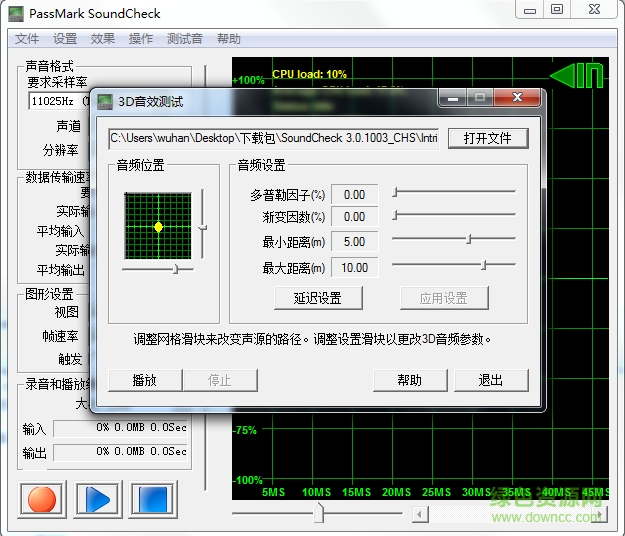Click the 延迟设置 button

click(x=318, y=298)
